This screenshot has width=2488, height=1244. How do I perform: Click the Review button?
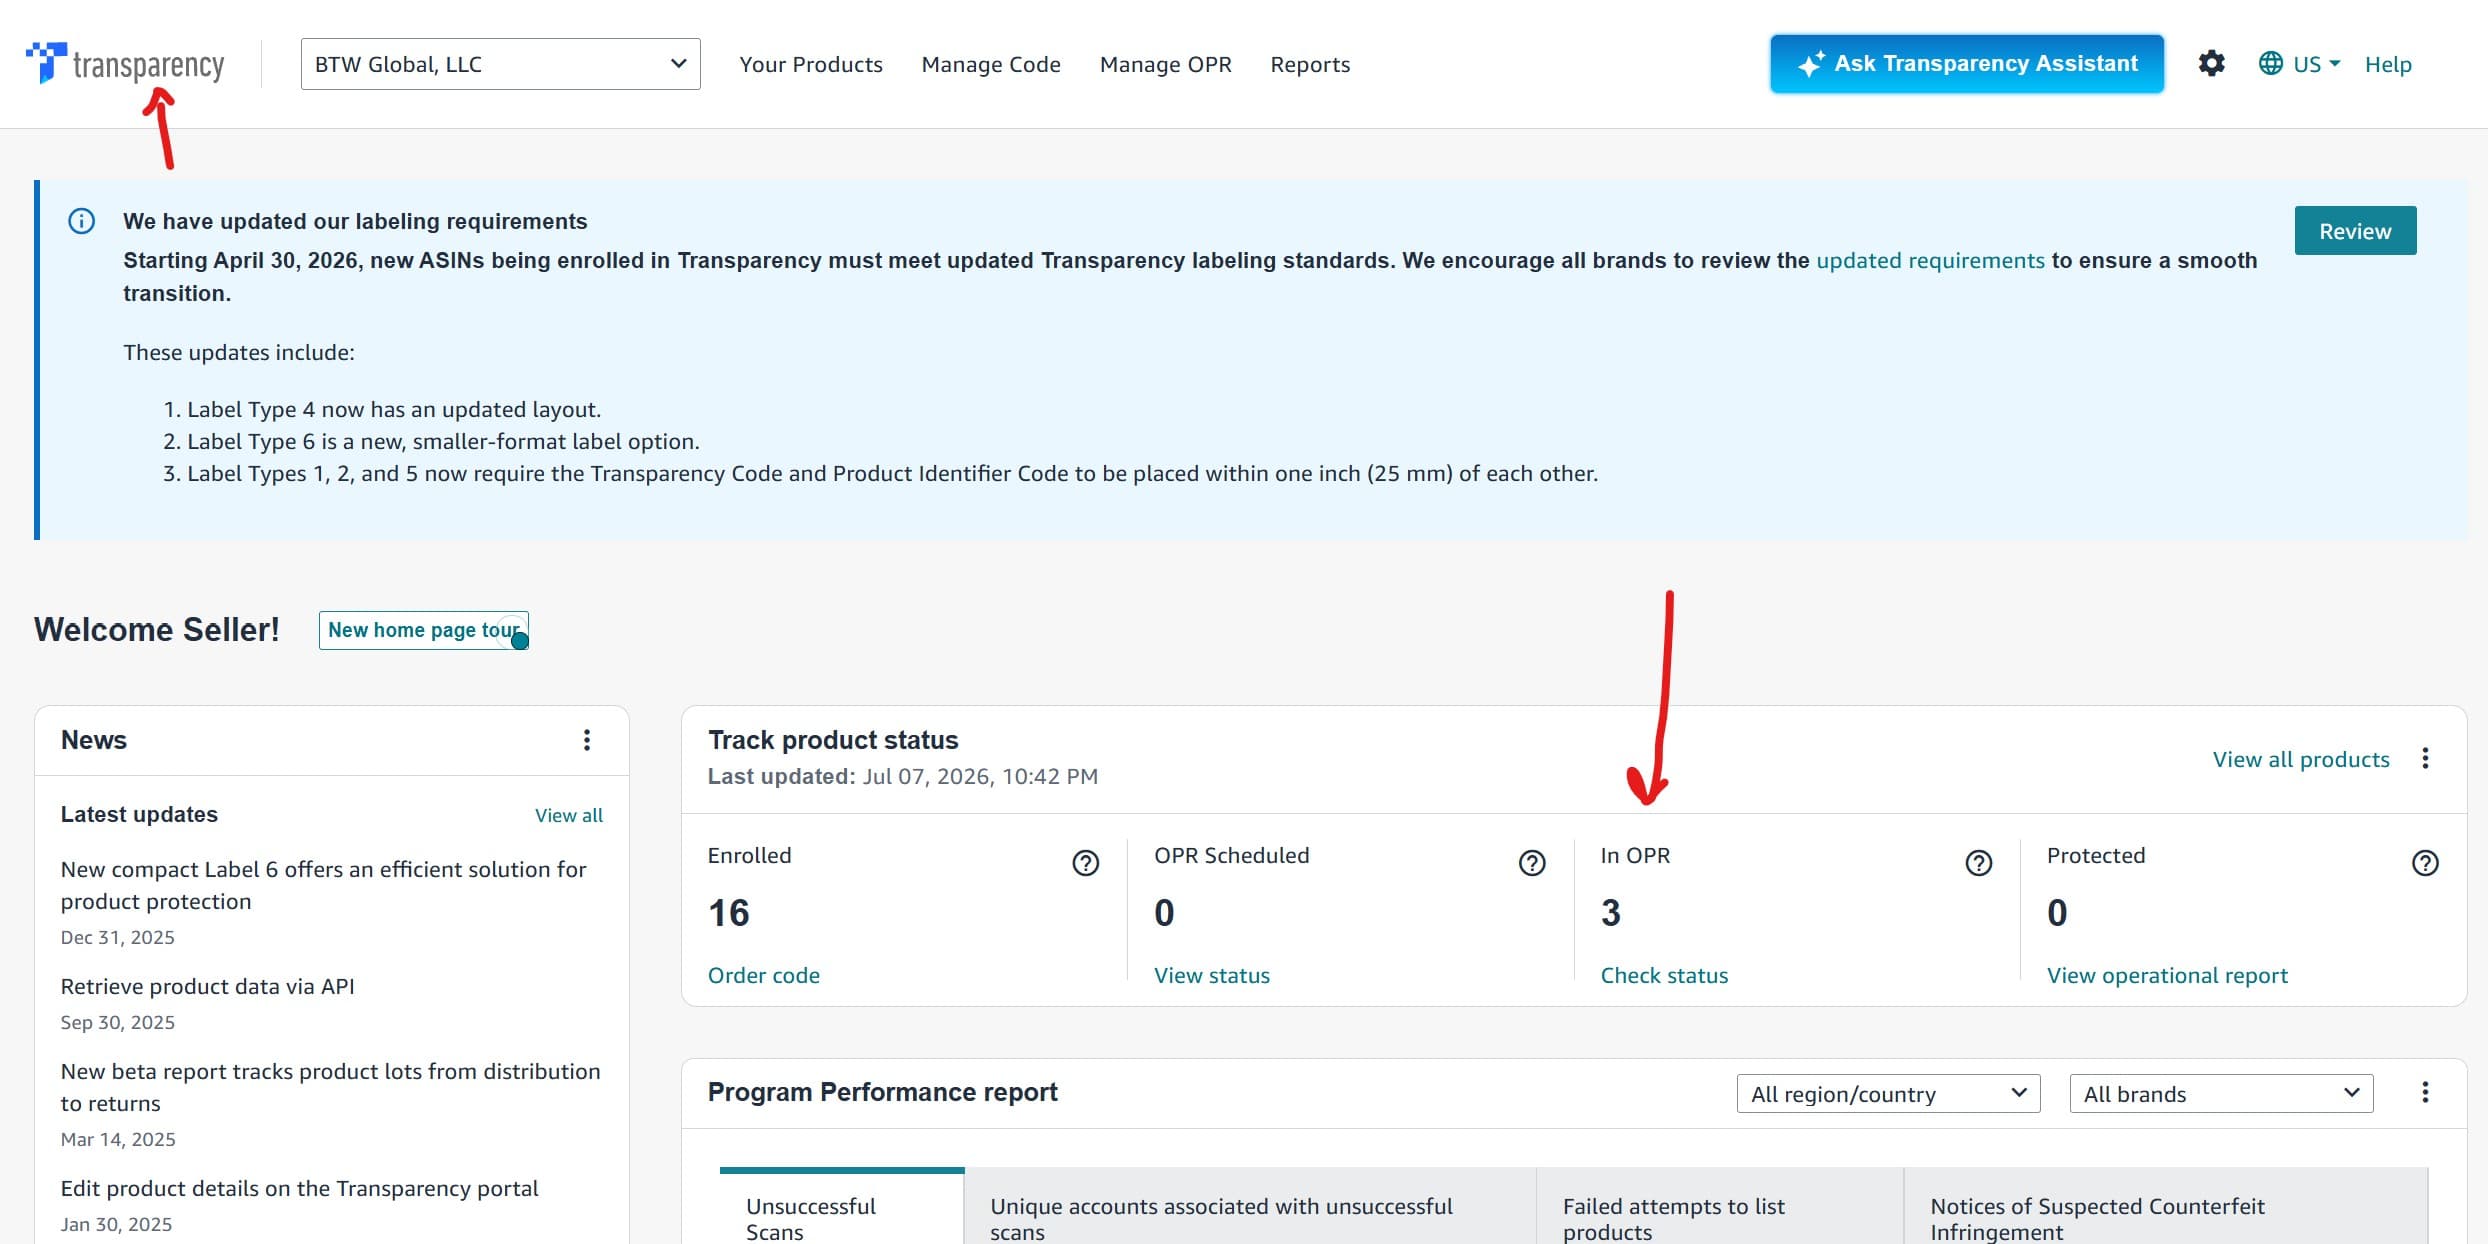[2355, 231]
